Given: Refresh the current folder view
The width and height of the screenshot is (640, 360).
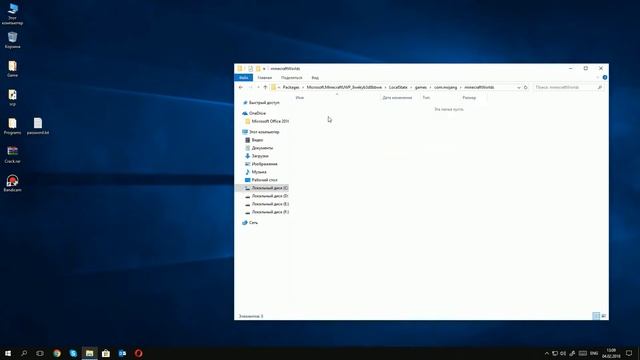Looking at the screenshot, I should (x=526, y=87).
